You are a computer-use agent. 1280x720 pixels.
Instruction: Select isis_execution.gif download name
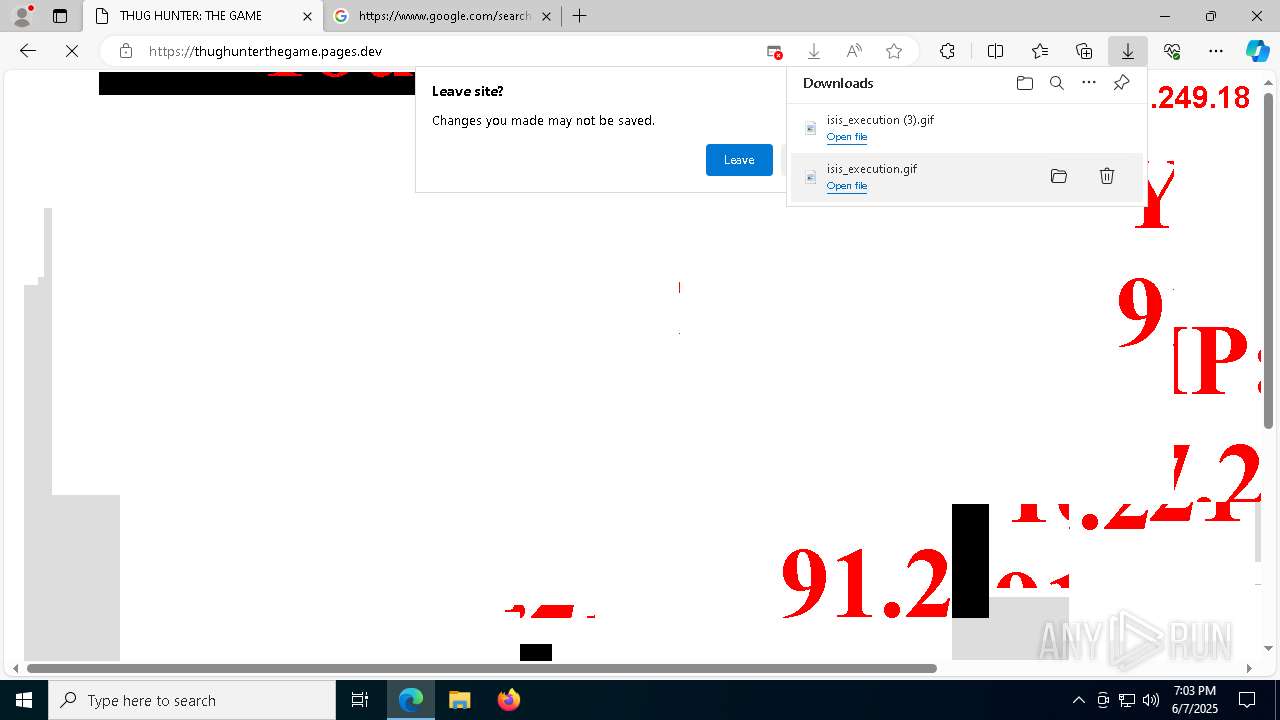click(x=872, y=169)
